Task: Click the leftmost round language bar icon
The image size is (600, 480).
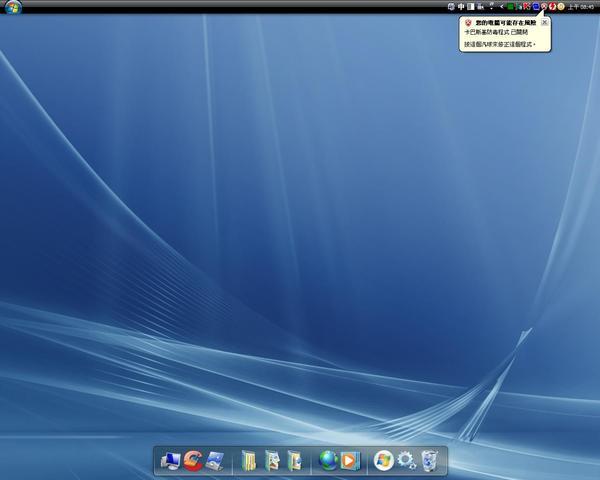Action: (451, 7)
